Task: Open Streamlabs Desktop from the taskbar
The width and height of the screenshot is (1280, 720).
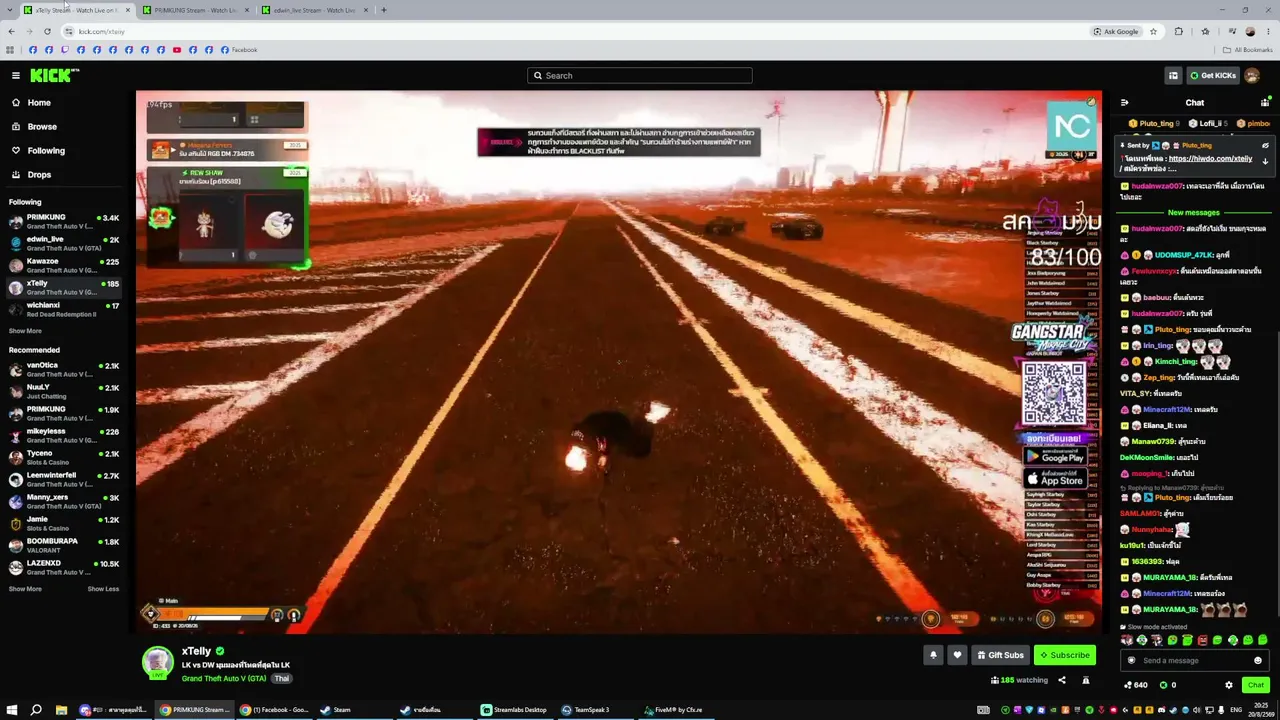Action: click(515, 710)
